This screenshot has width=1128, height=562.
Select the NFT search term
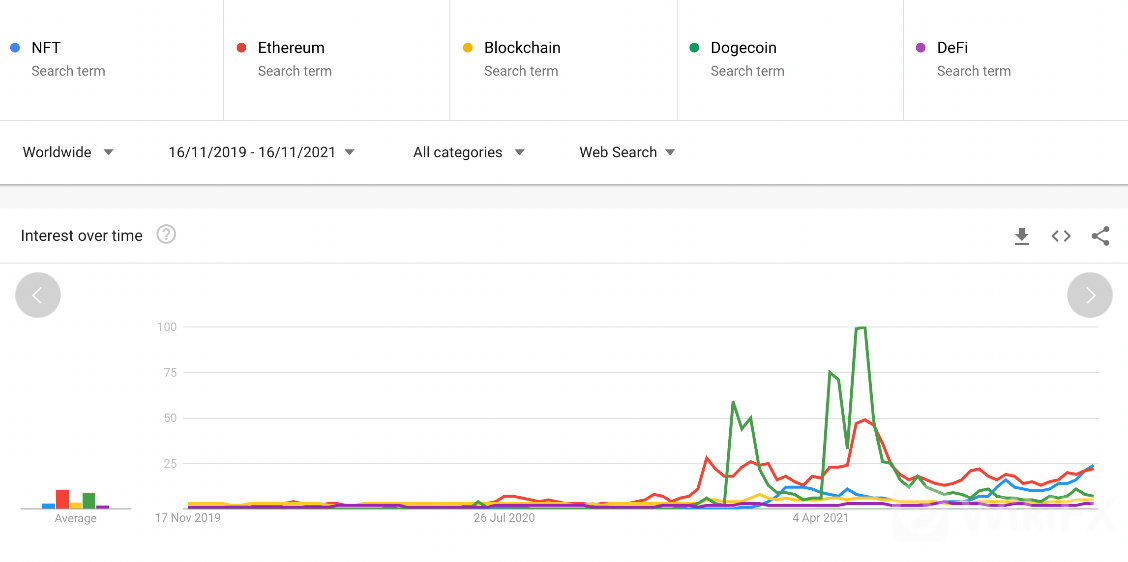click(46, 48)
